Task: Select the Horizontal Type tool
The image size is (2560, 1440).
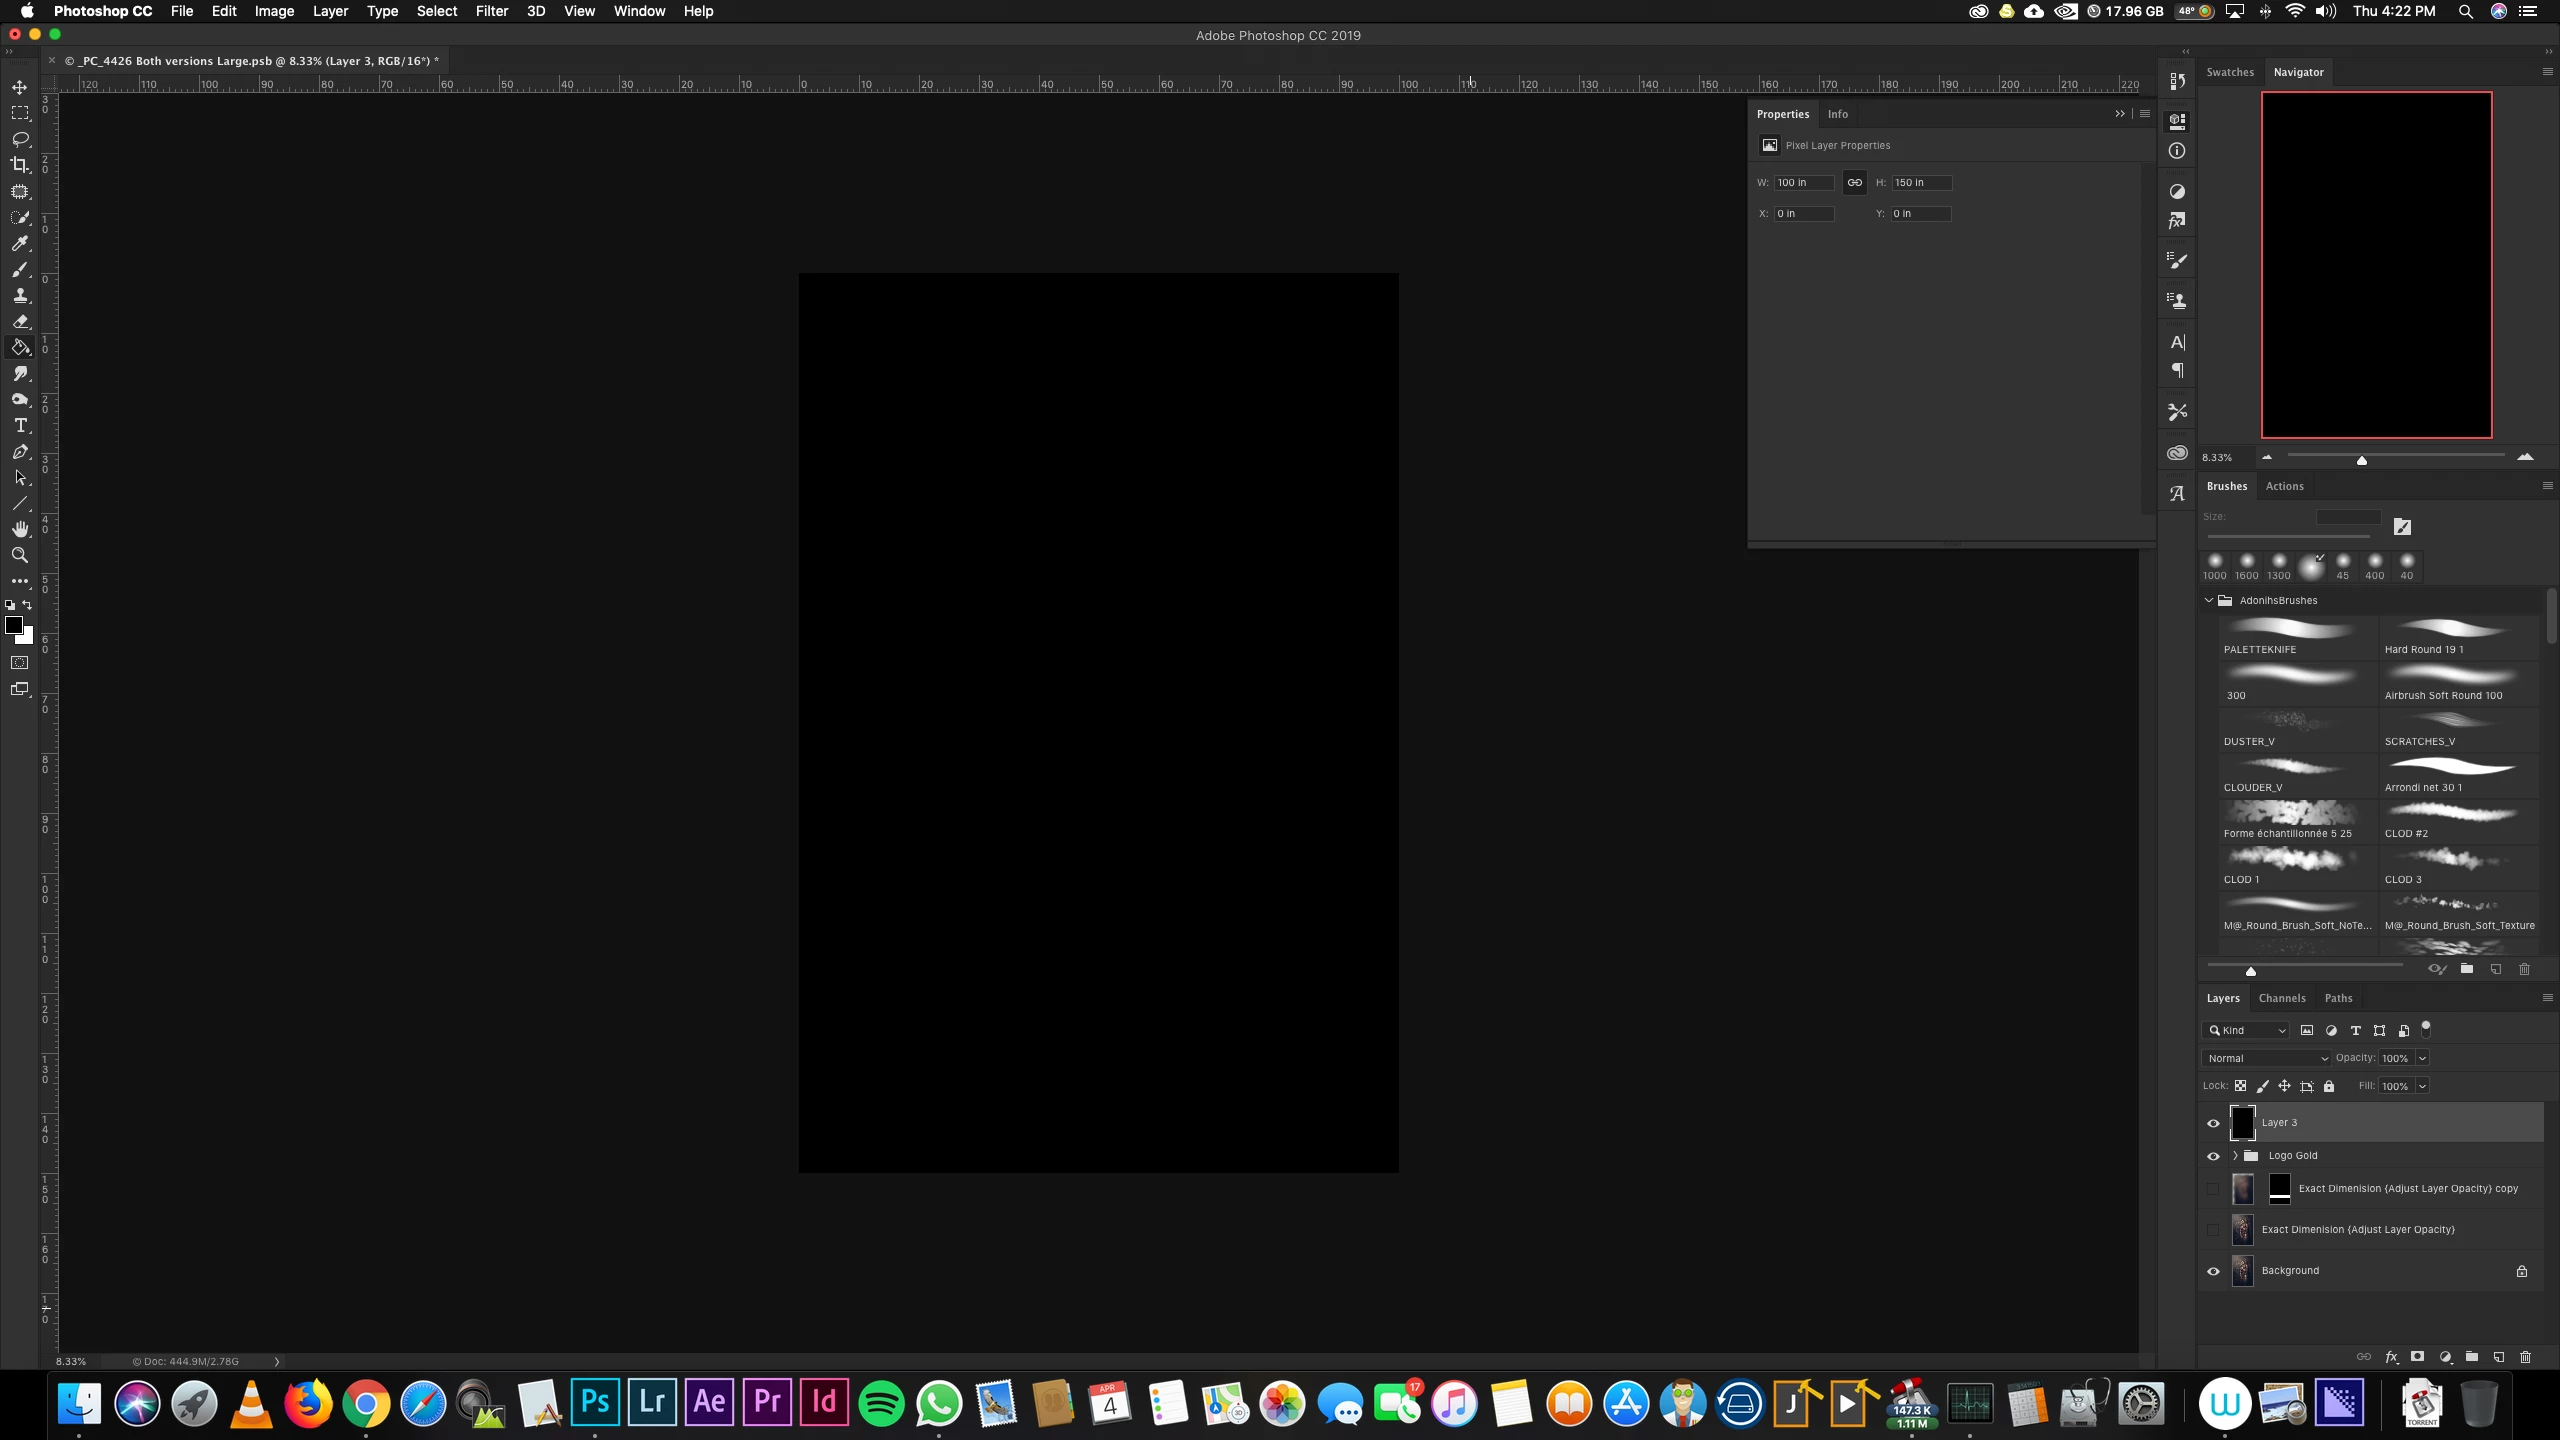Action: (20, 425)
